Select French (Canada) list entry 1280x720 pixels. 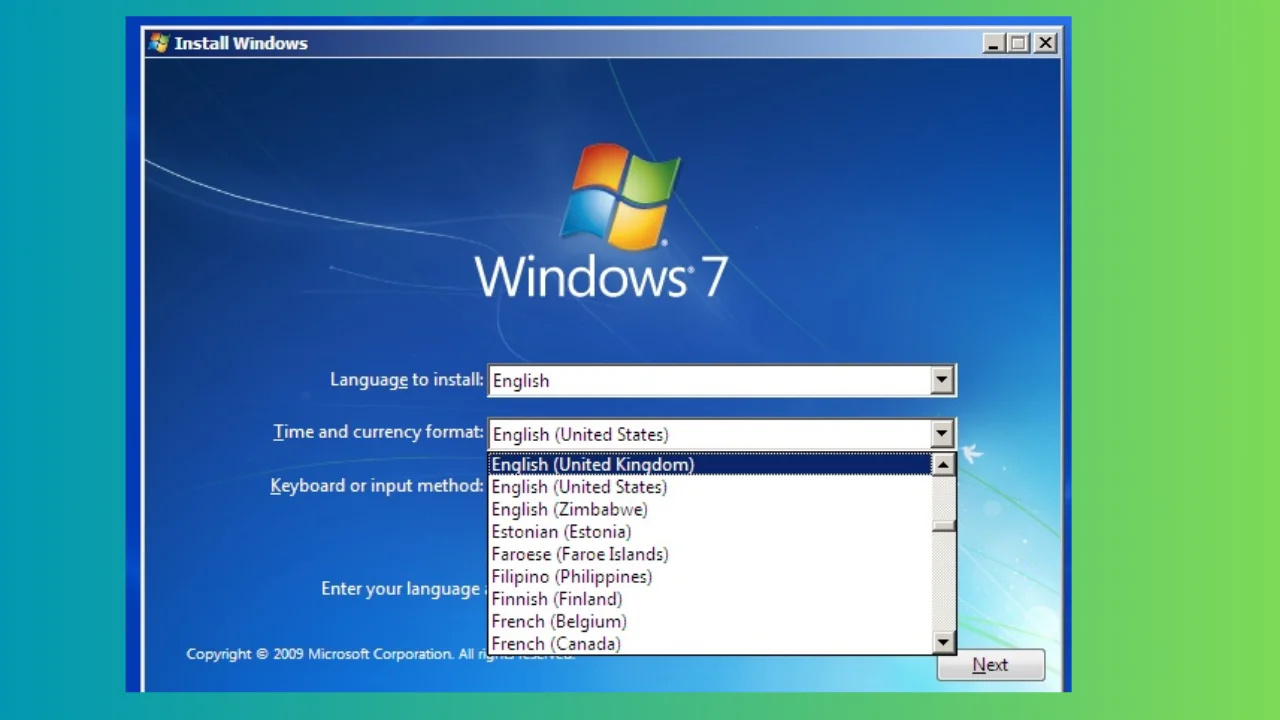tap(710, 643)
